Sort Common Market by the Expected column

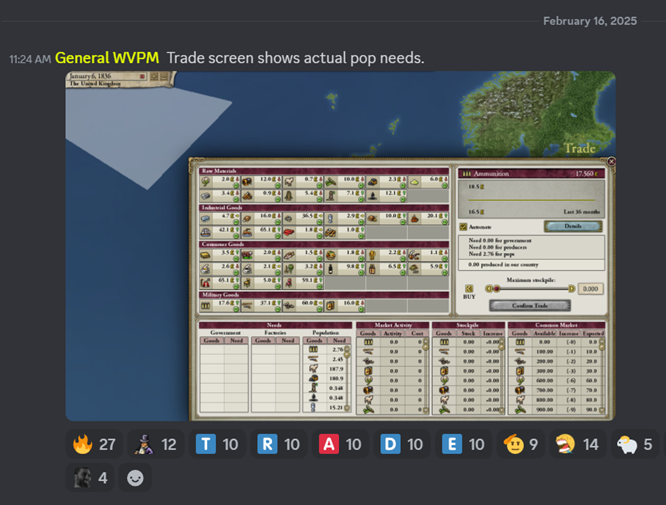point(593,333)
